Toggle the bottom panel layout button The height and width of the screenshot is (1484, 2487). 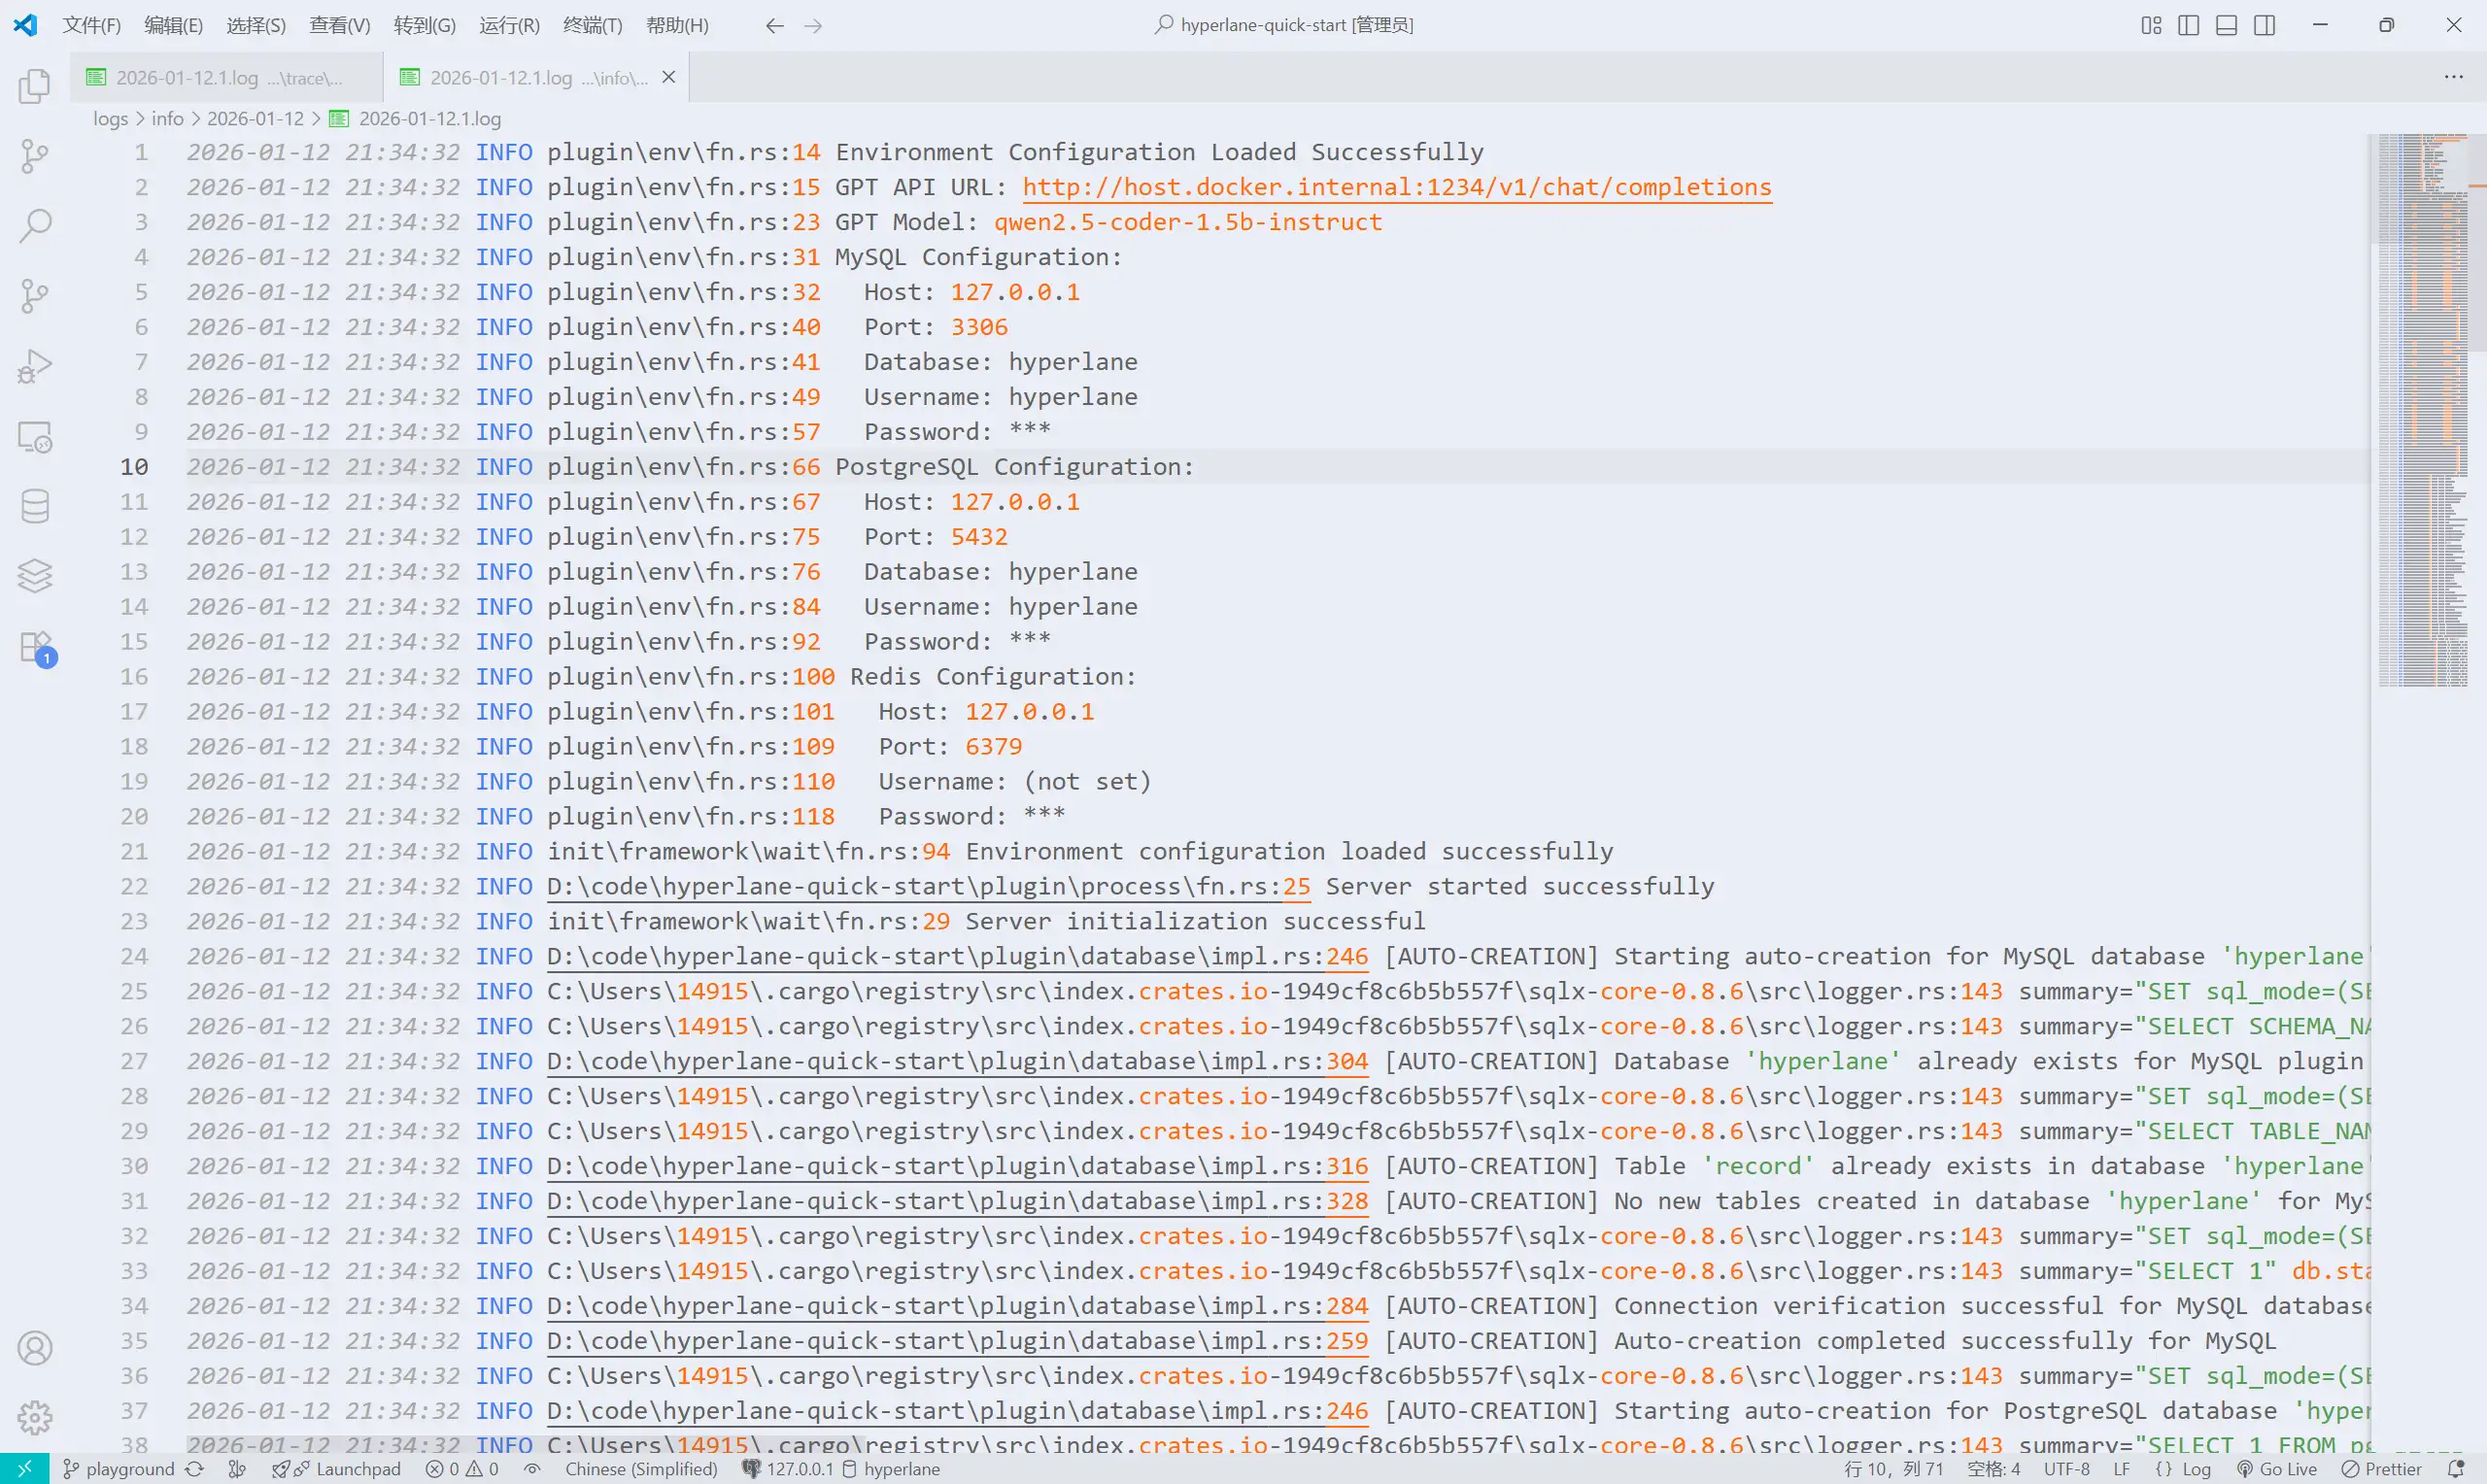tap(2226, 25)
